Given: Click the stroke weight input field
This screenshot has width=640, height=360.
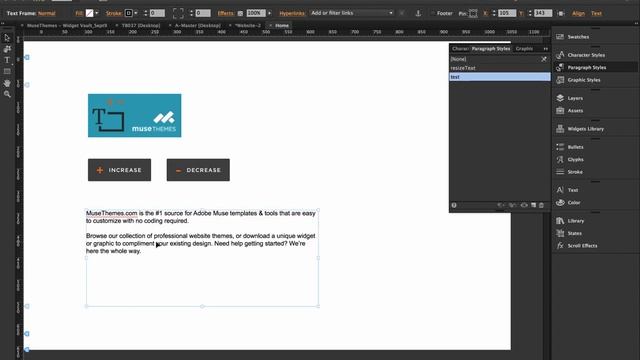Looking at the screenshot, I should coord(157,13).
